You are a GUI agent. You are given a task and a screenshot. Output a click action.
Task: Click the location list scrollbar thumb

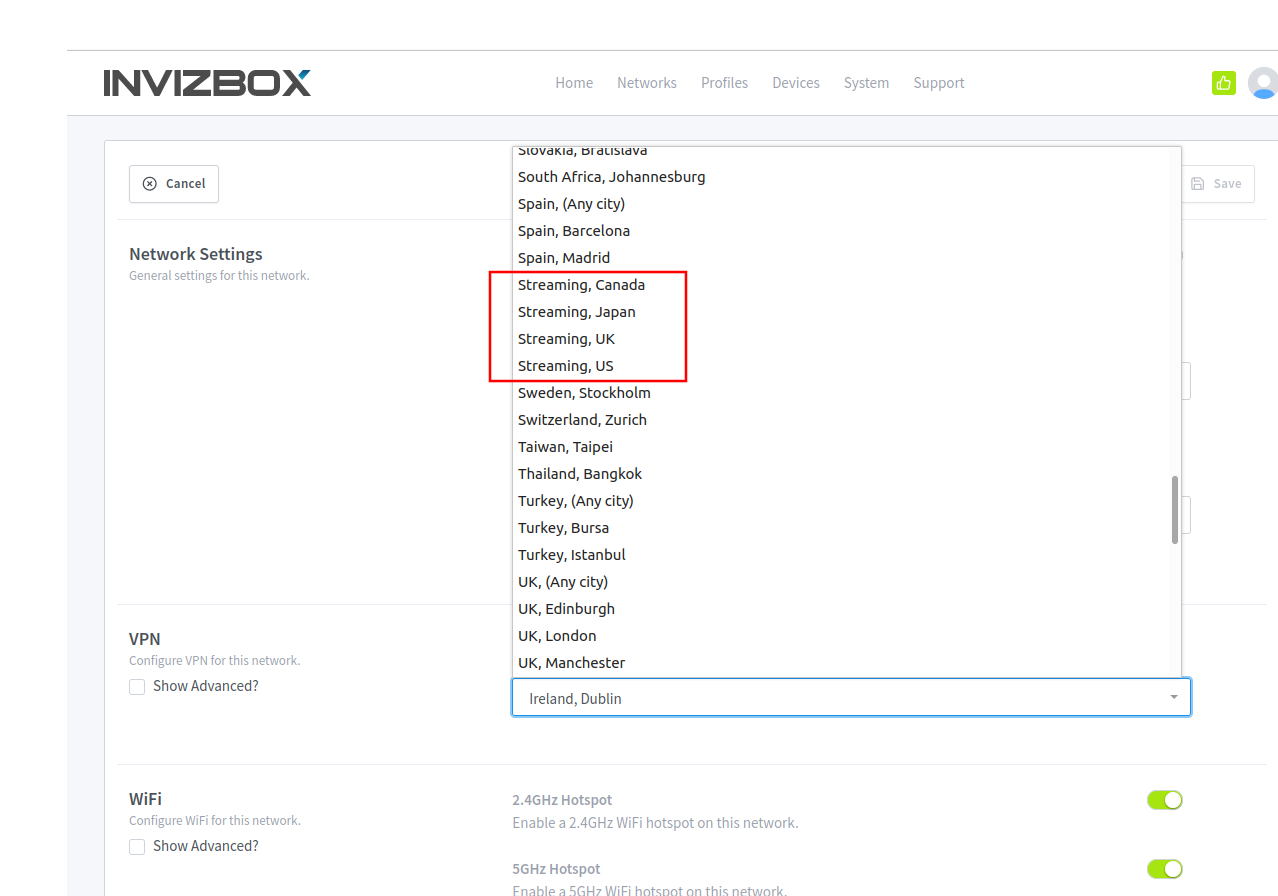[1174, 510]
